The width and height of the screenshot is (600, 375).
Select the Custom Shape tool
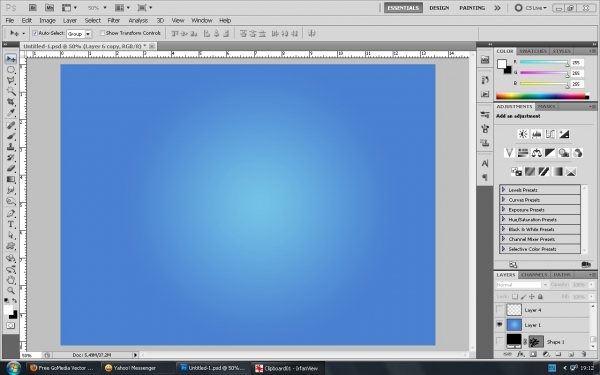(x=11, y=246)
